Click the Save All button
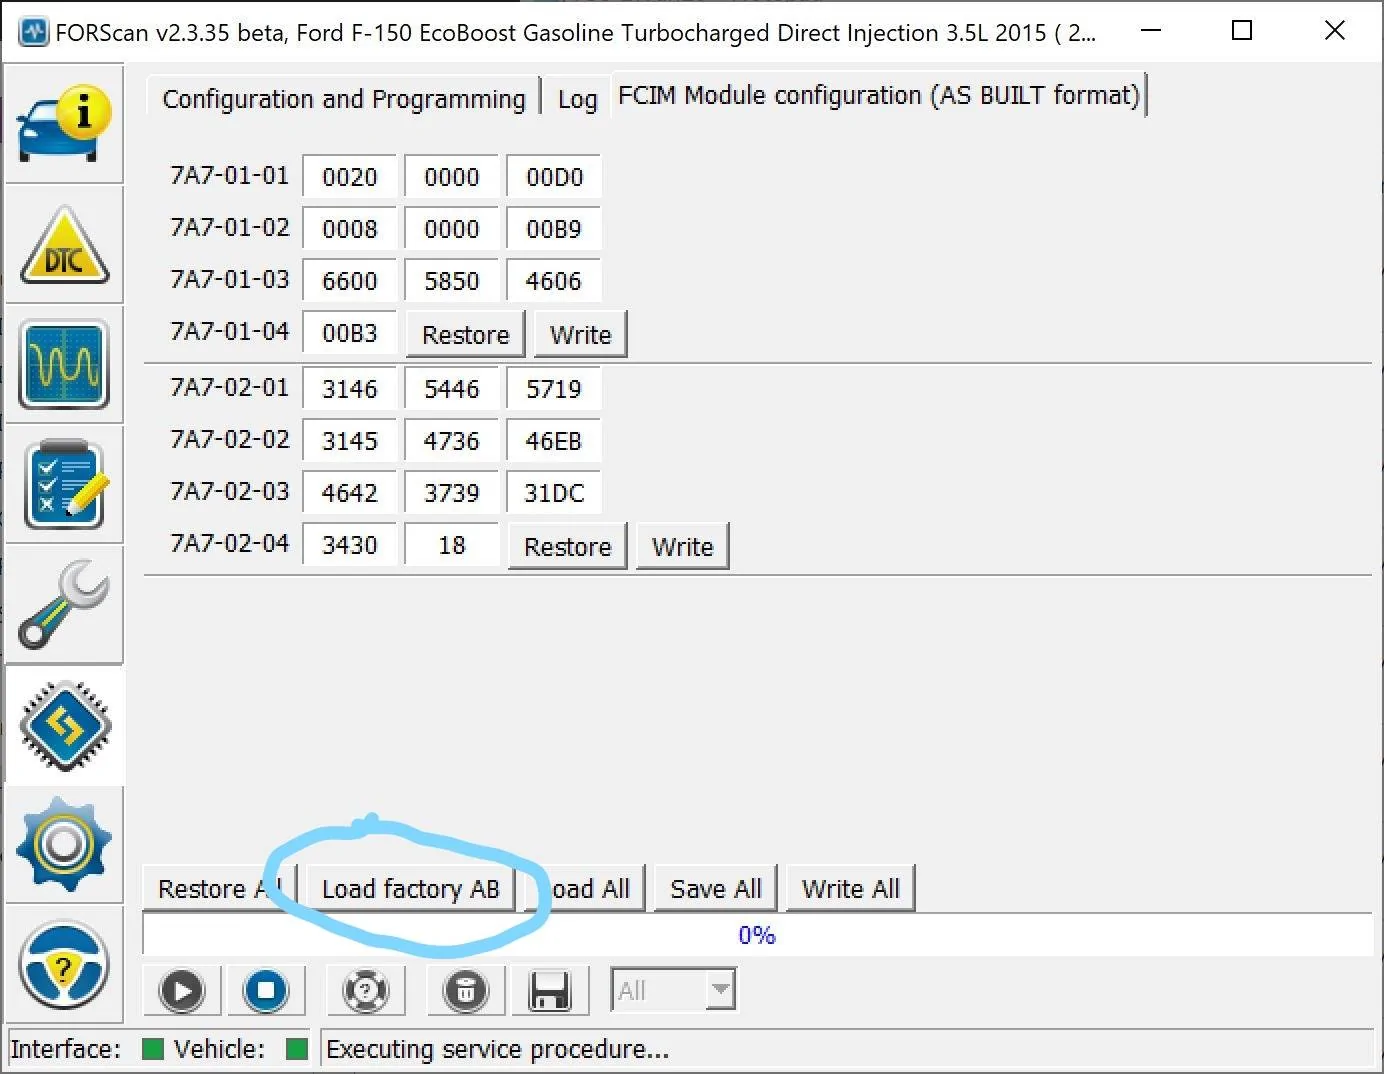Viewport: 1384px width, 1074px height. (x=715, y=888)
